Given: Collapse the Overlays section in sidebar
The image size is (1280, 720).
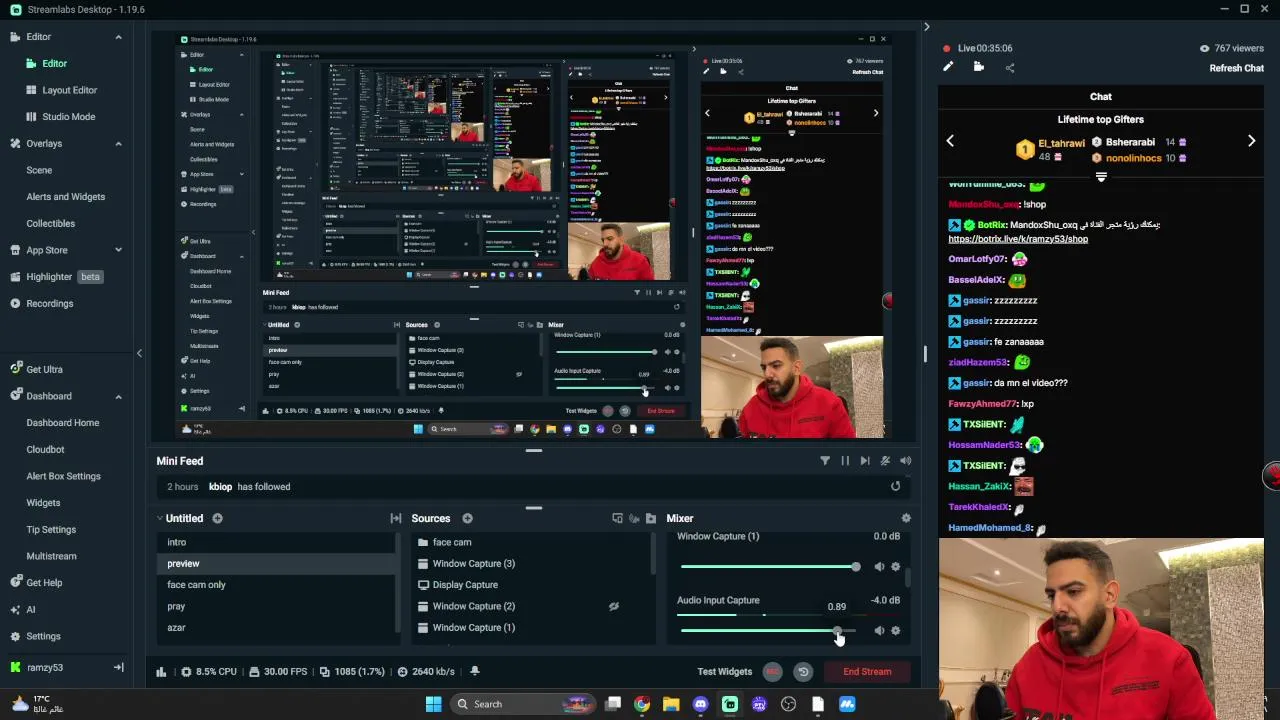Looking at the screenshot, I should click(118, 144).
